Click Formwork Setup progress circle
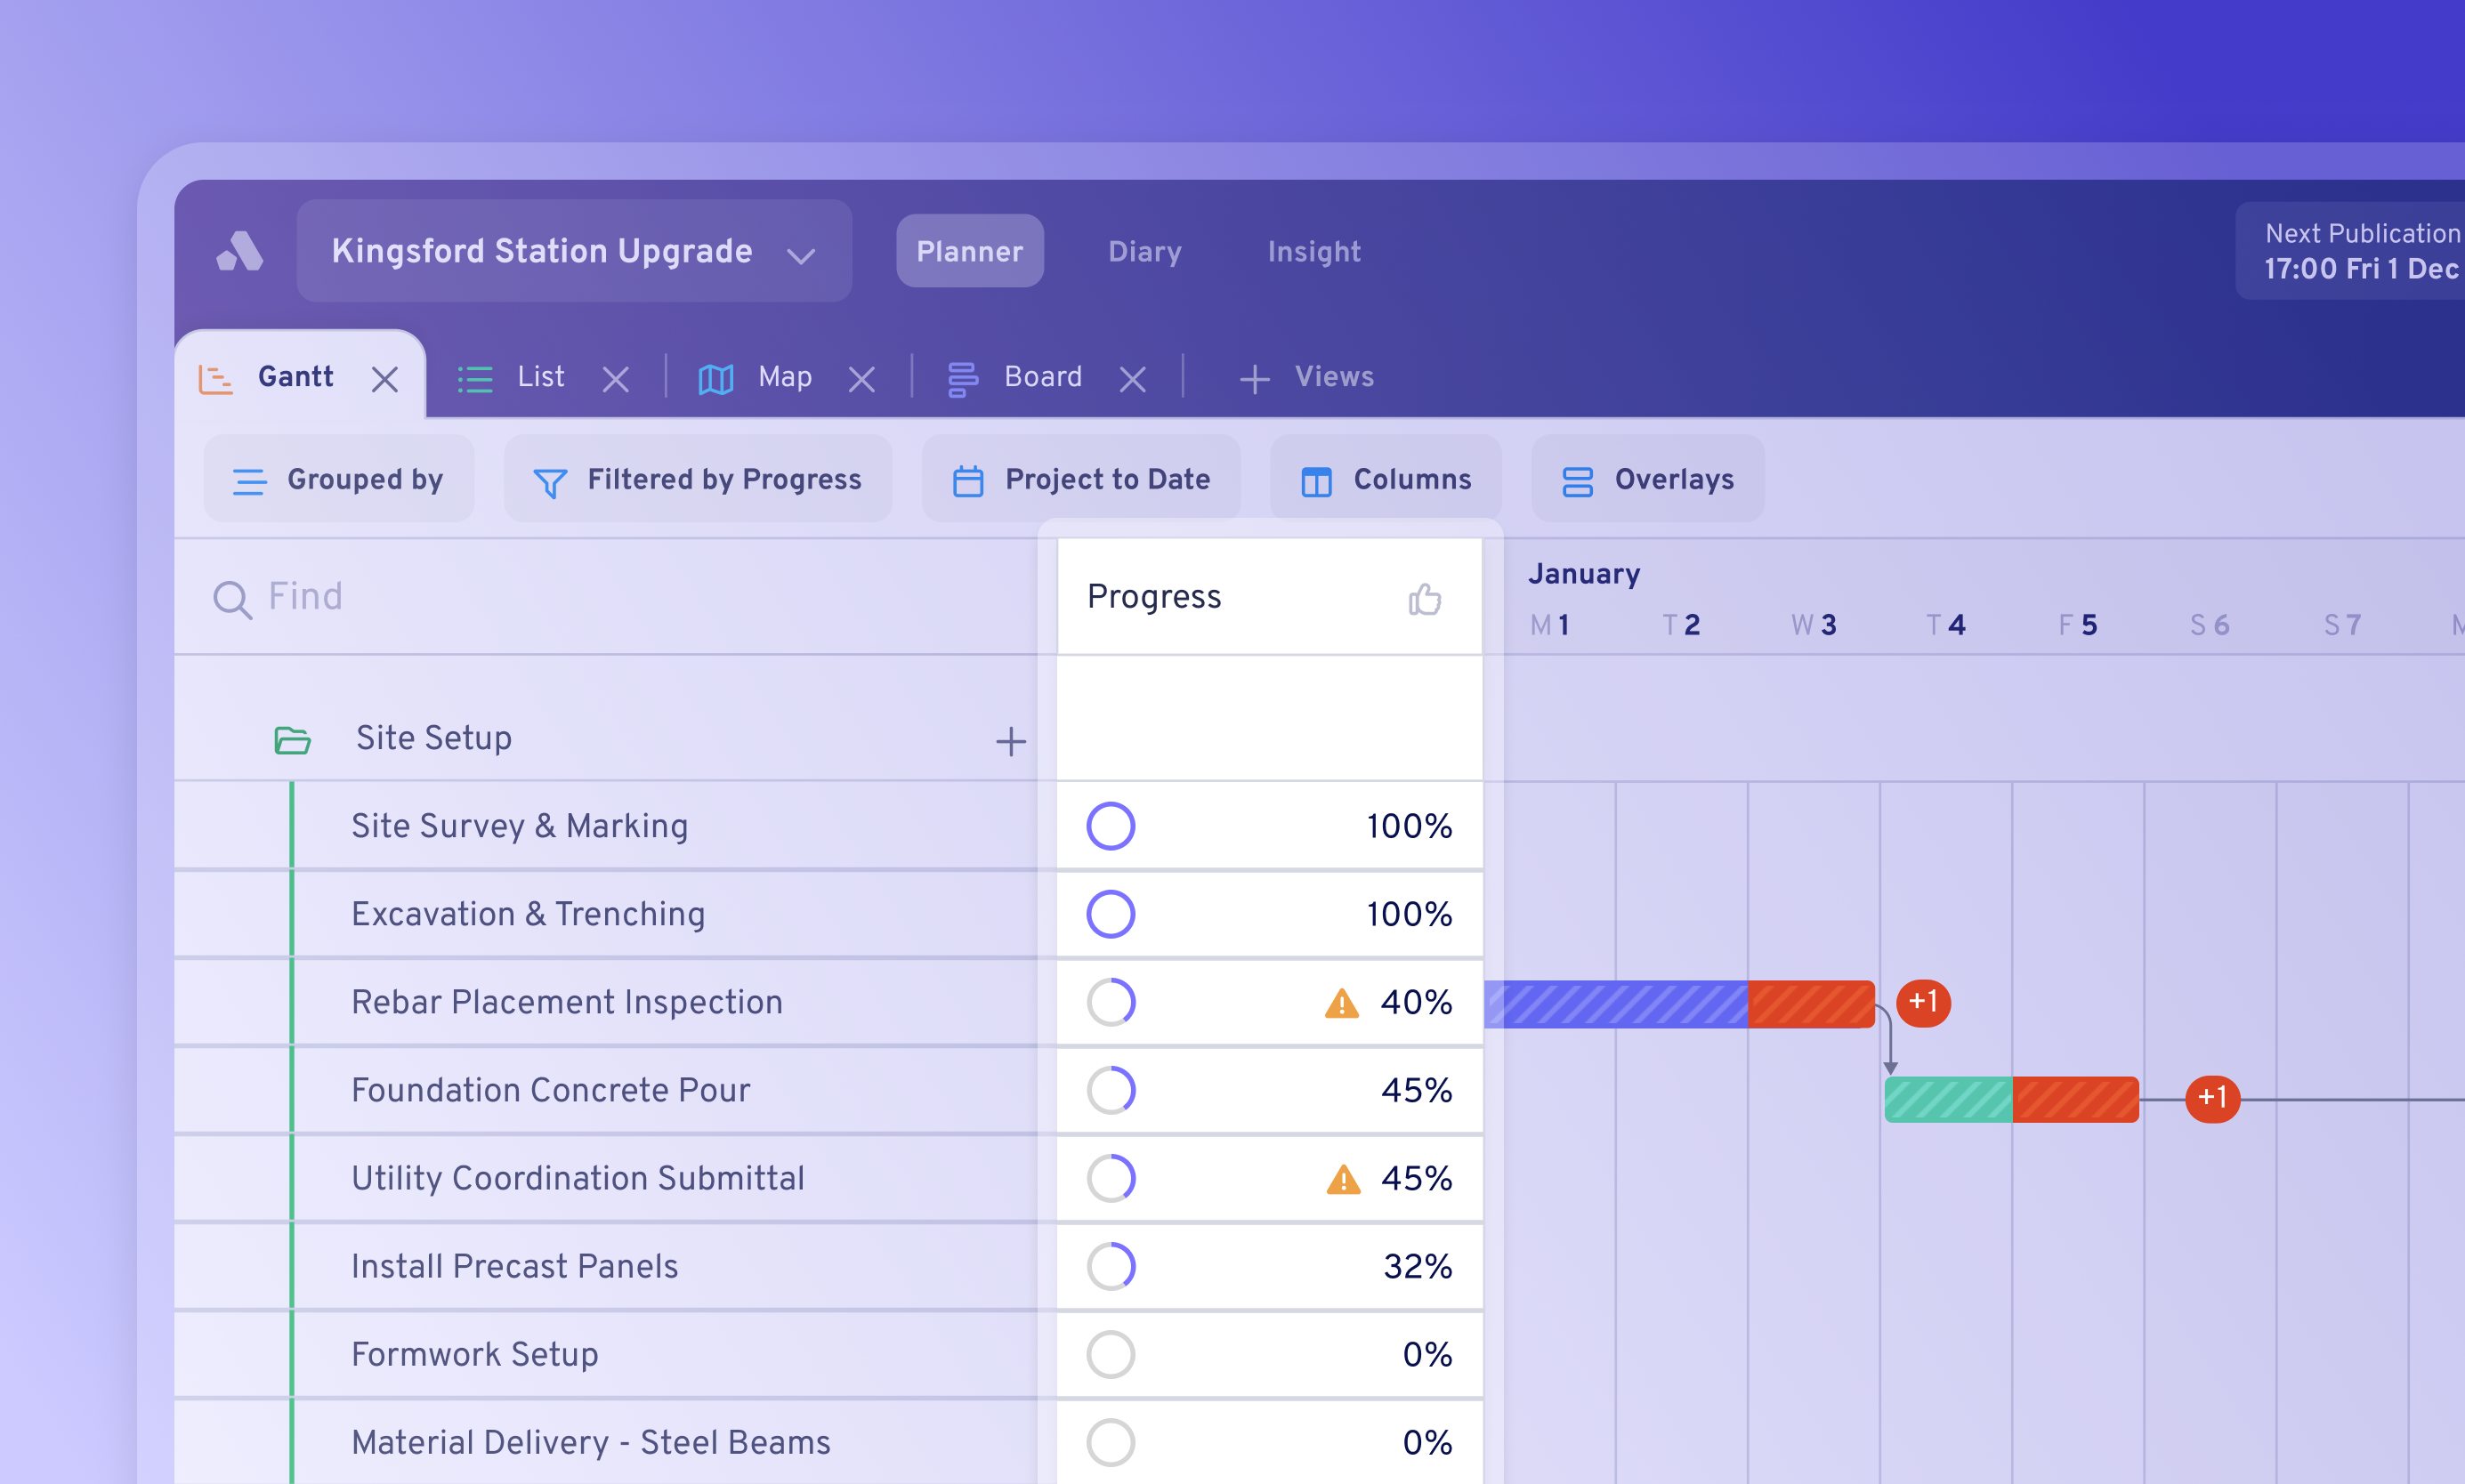Screen dimensions: 2465x1484 [x=1111, y=1355]
